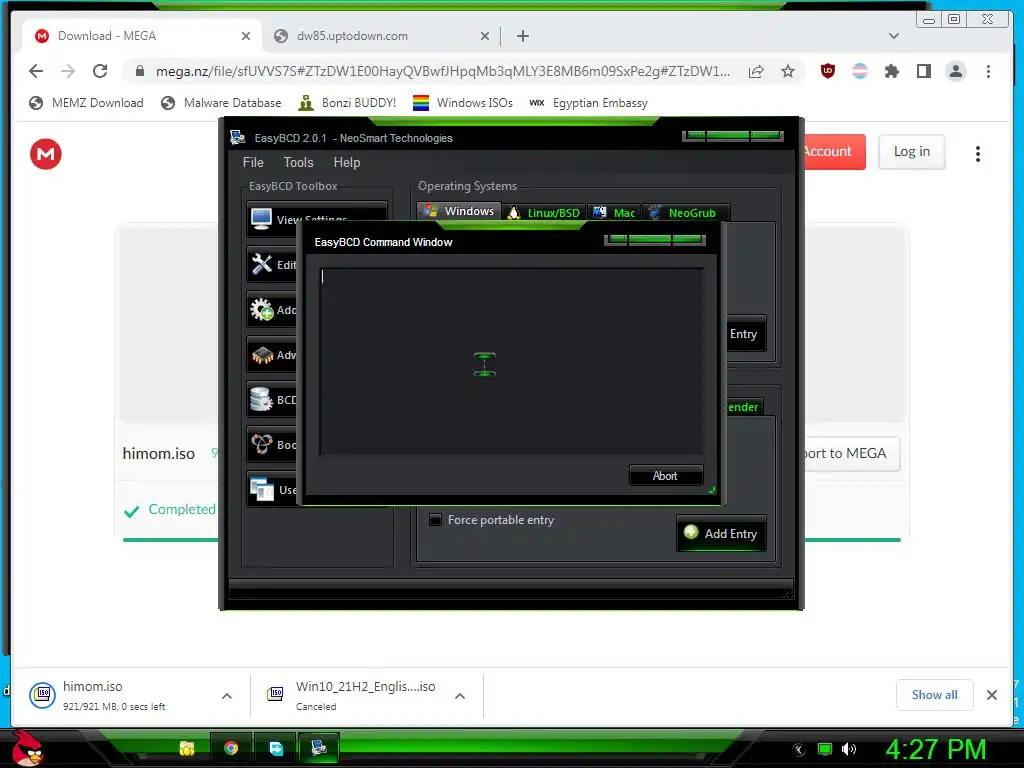This screenshot has height=768, width=1024.
Task: Reload the MEGA page
Action: (100, 71)
